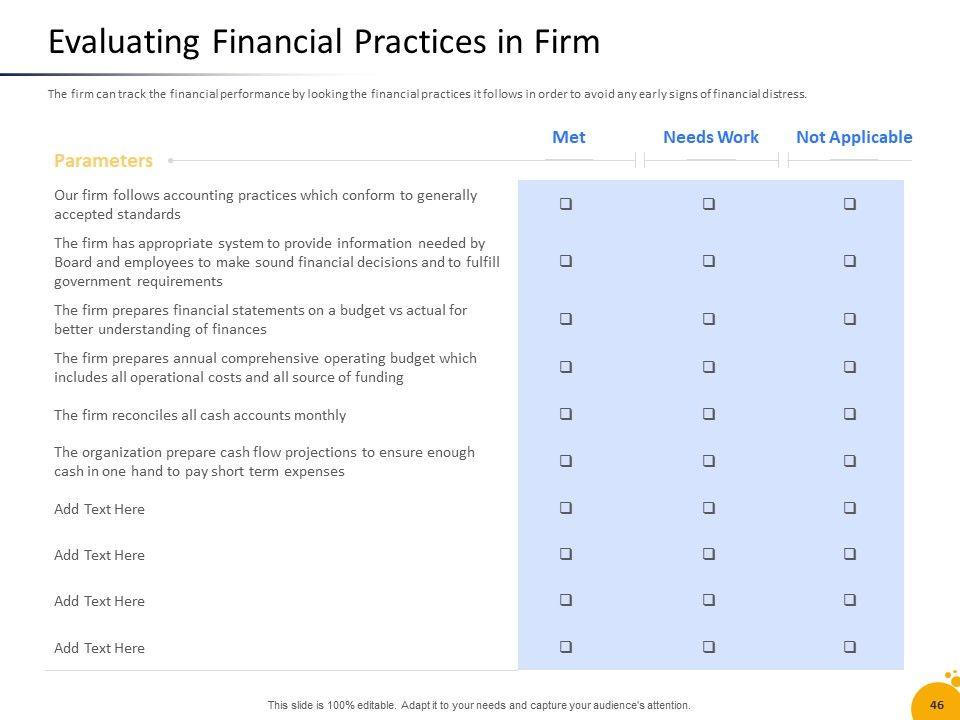Click the subtitle about tracking financial performance
Screen dimensions: 960x720
click(x=427, y=95)
